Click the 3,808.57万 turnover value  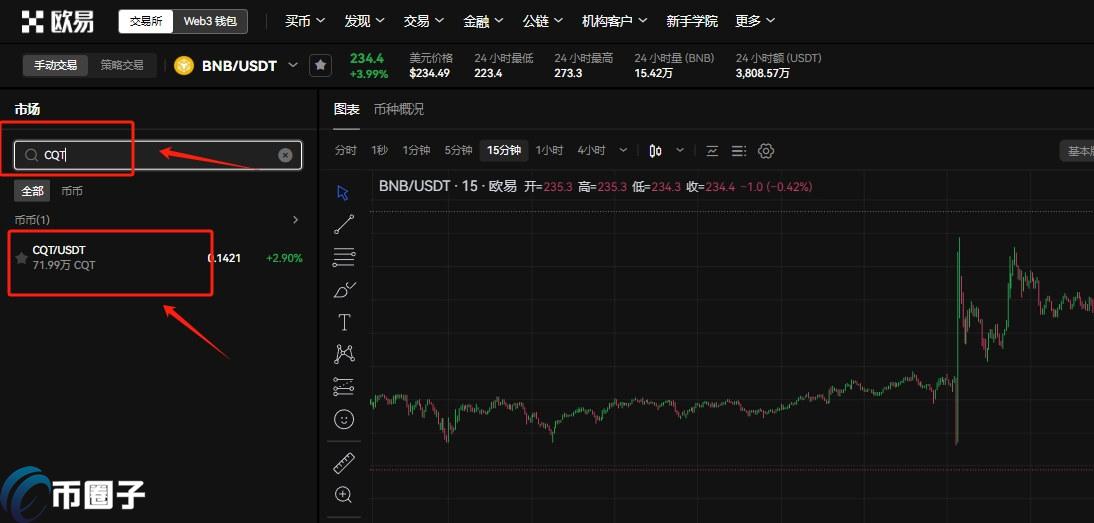[x=763, y=73]
